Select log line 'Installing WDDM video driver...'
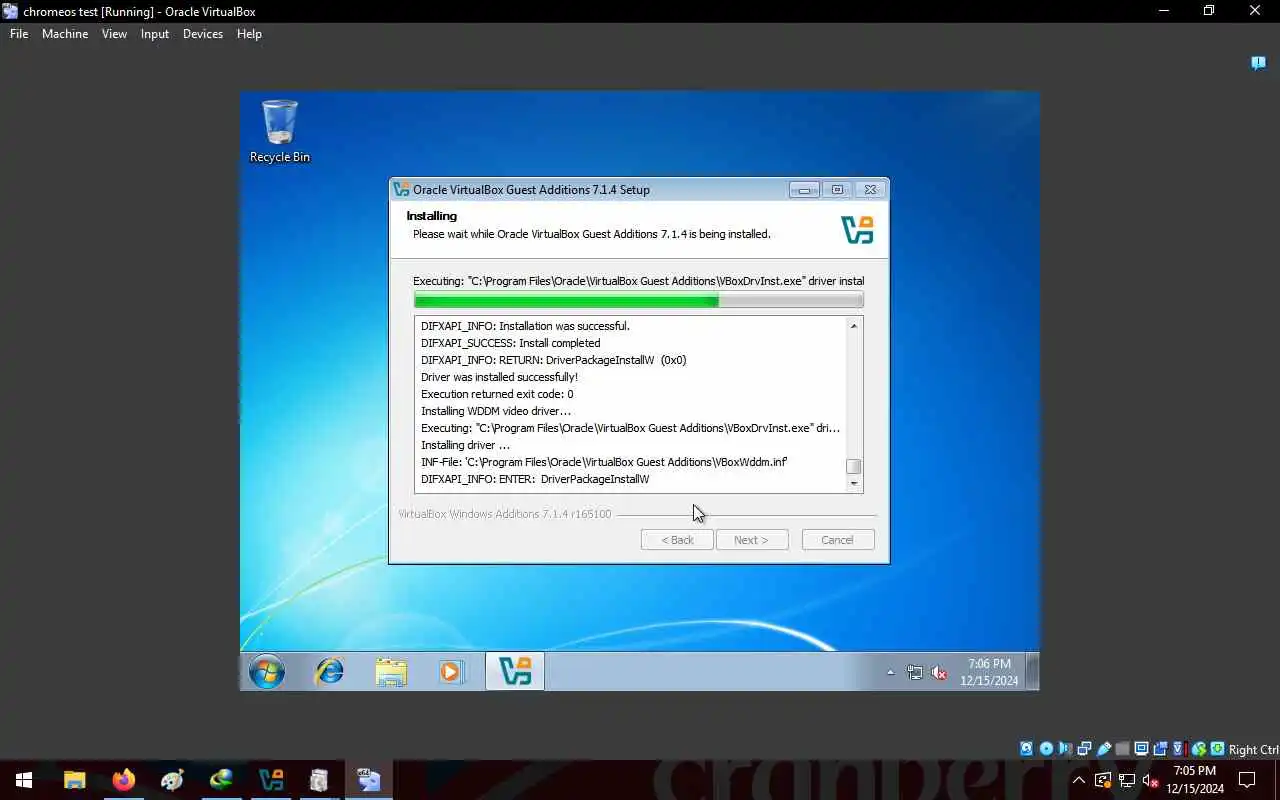 pos(496,411)
